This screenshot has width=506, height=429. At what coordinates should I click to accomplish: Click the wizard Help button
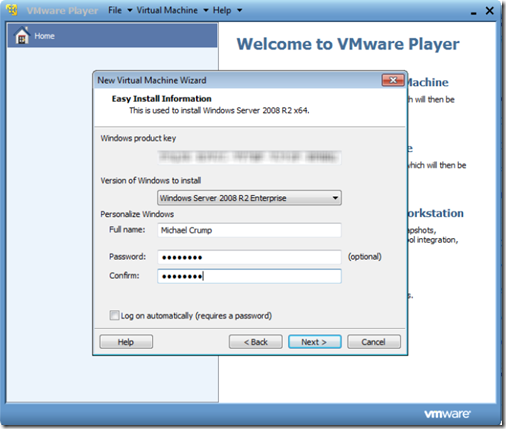pos(126,342)
